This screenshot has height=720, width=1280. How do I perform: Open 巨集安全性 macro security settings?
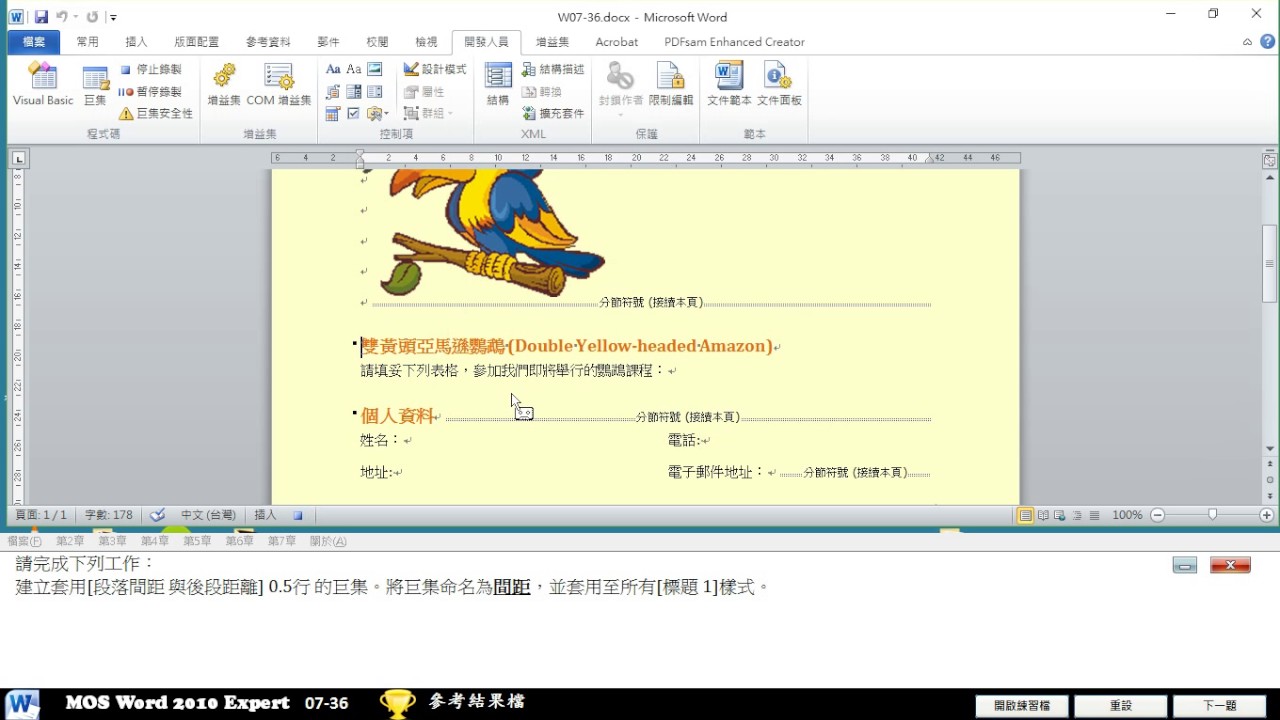pyautogui.click(x=155, y=113)
